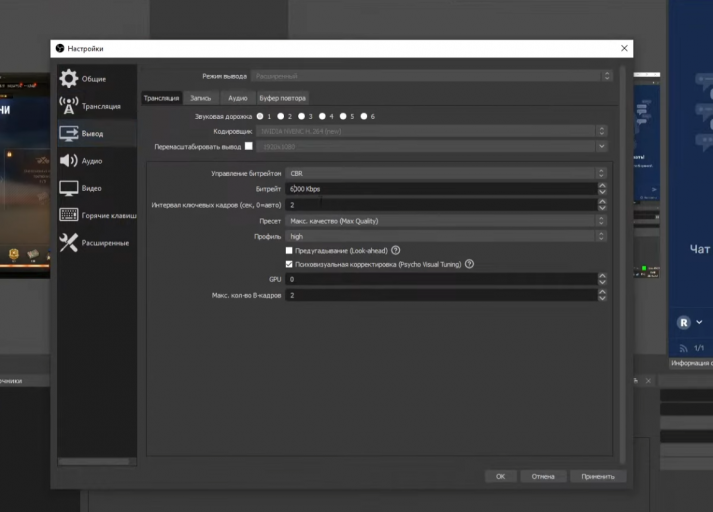Click the OBS logo in Настройки title bar
The width and height of the screenshot is (713, 512).
tap(60, 48)
